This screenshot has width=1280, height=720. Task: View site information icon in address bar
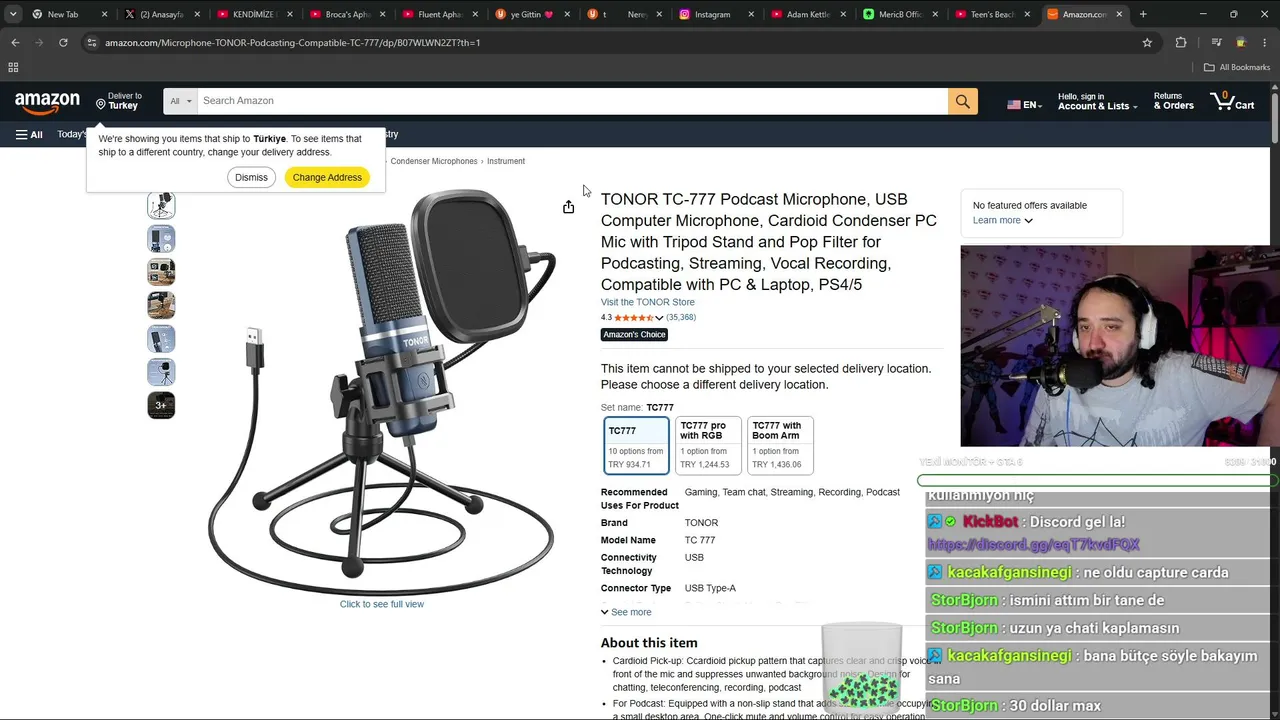(x=91, y=43)
